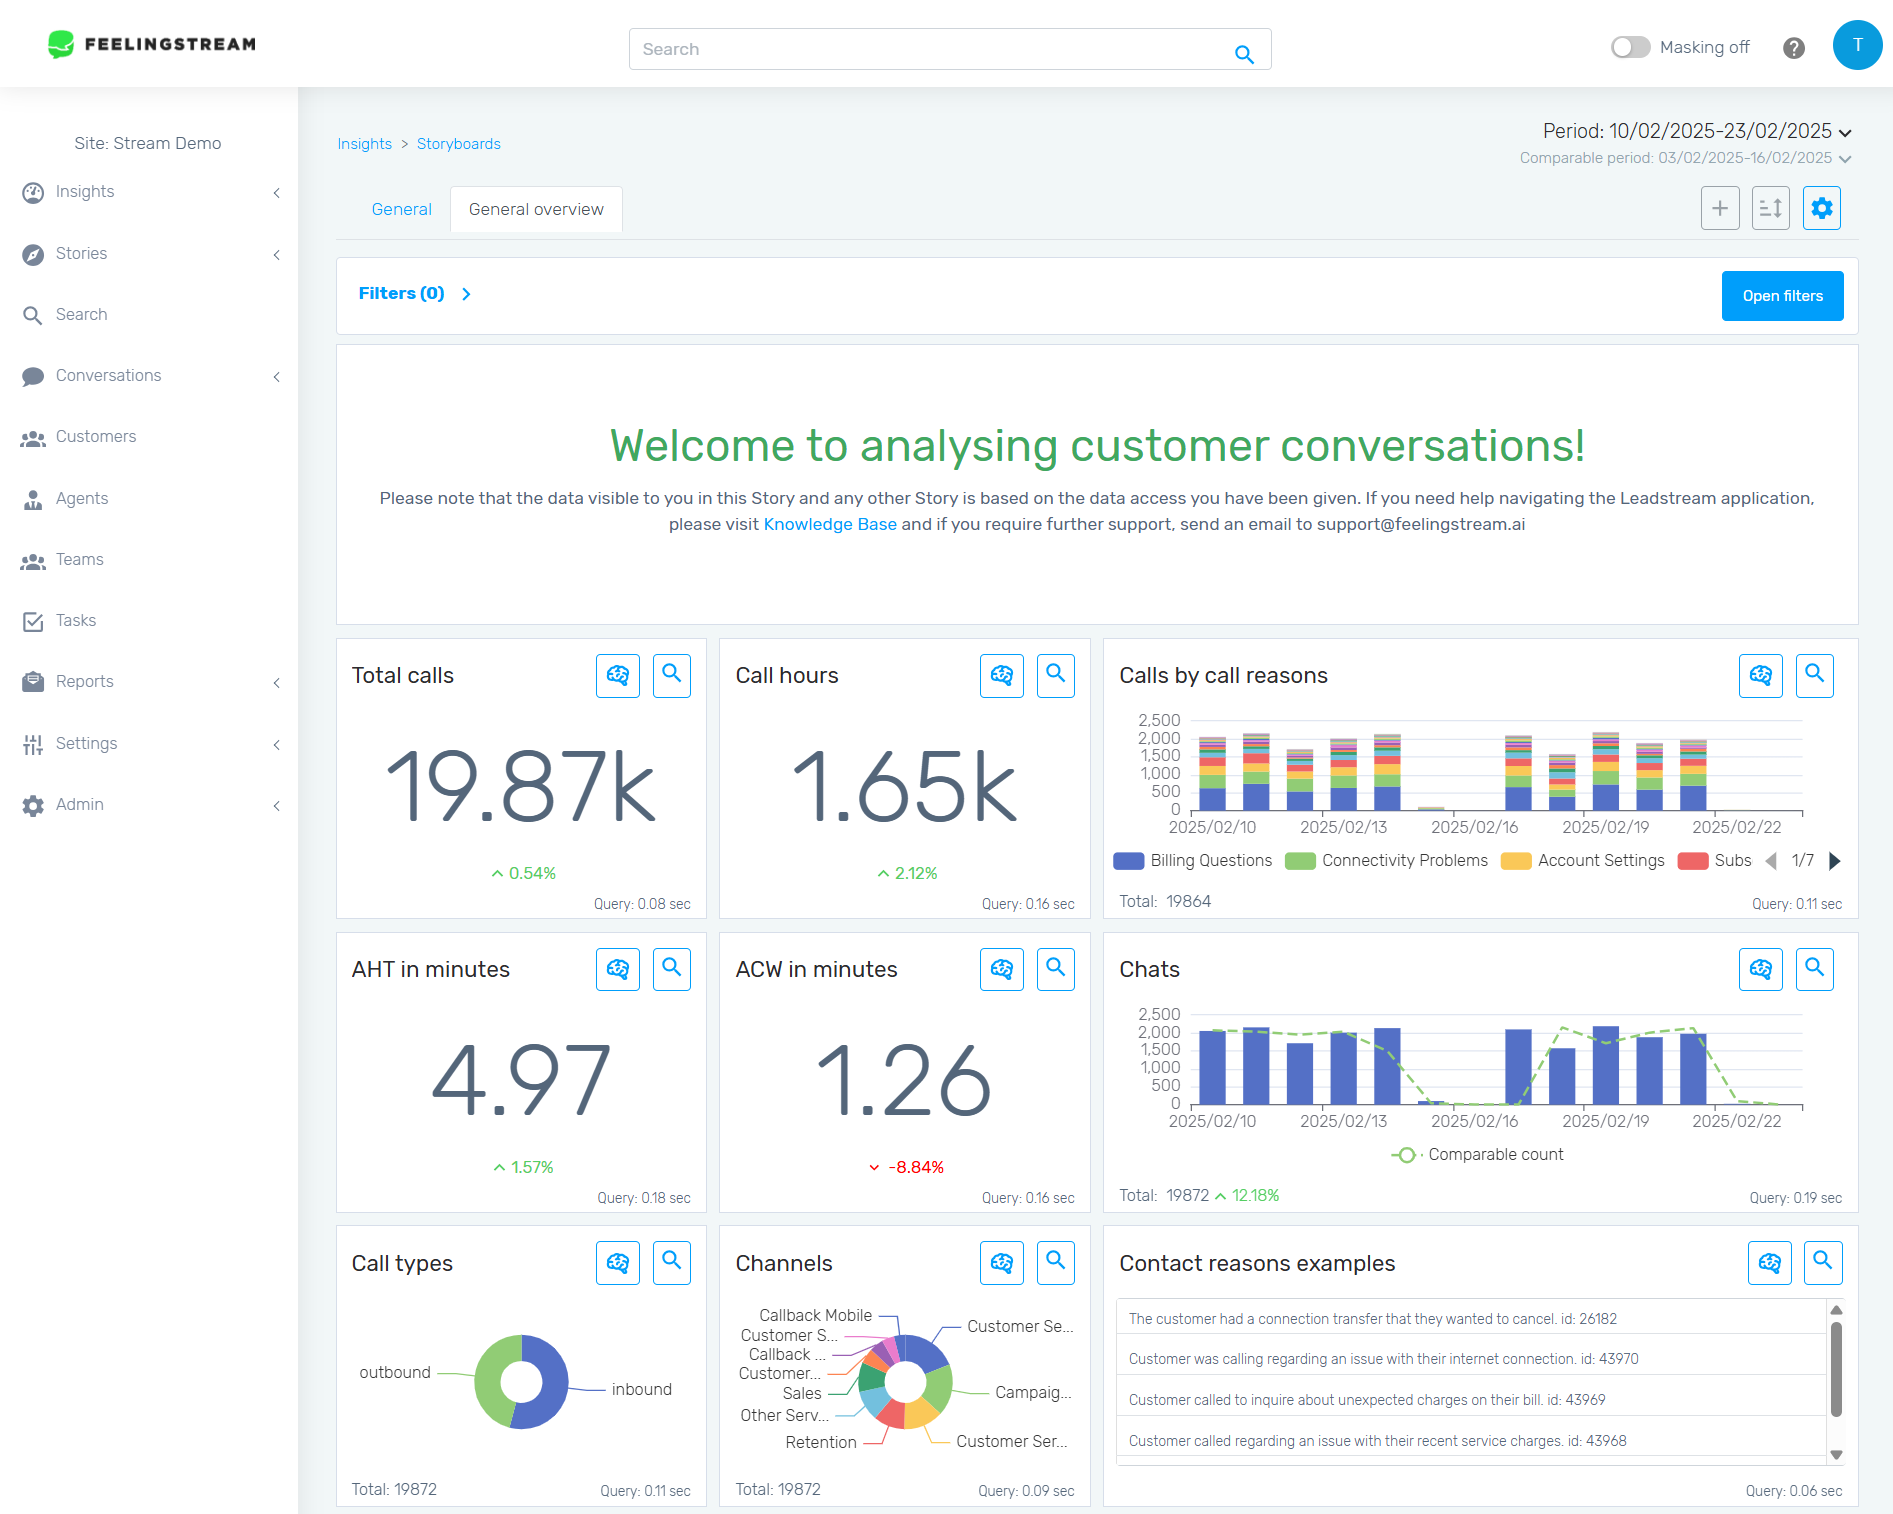Click the sort panels icon near the gear
The height and width of the screenshot is (1514, 1893).
(1770, 208)
